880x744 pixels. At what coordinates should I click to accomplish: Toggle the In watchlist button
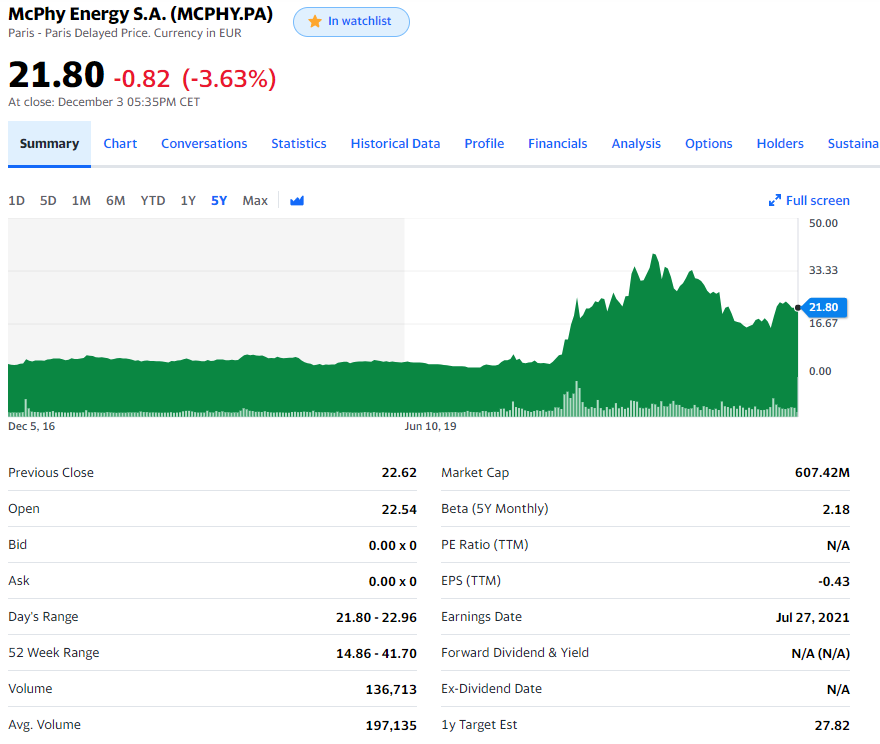point(351,22)
